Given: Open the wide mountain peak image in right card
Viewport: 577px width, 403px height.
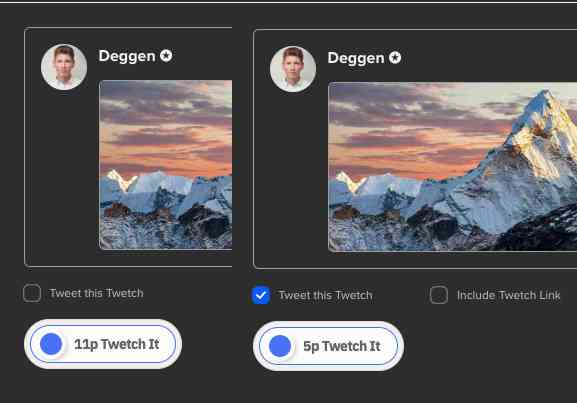Looking at the screenshot, I should tap(453, 167).
